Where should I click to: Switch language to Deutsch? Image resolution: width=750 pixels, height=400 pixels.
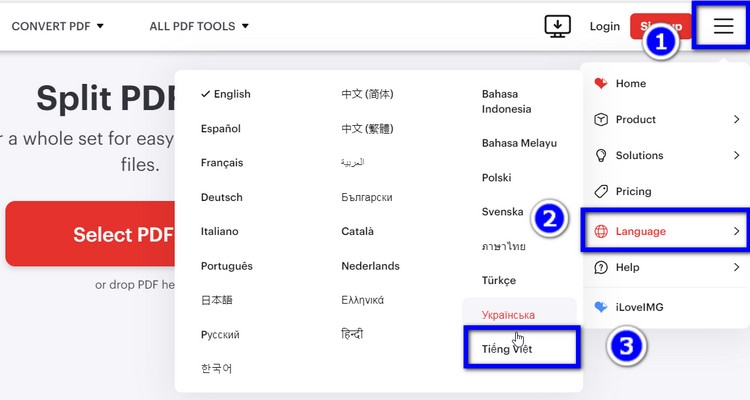pos(221,197)
